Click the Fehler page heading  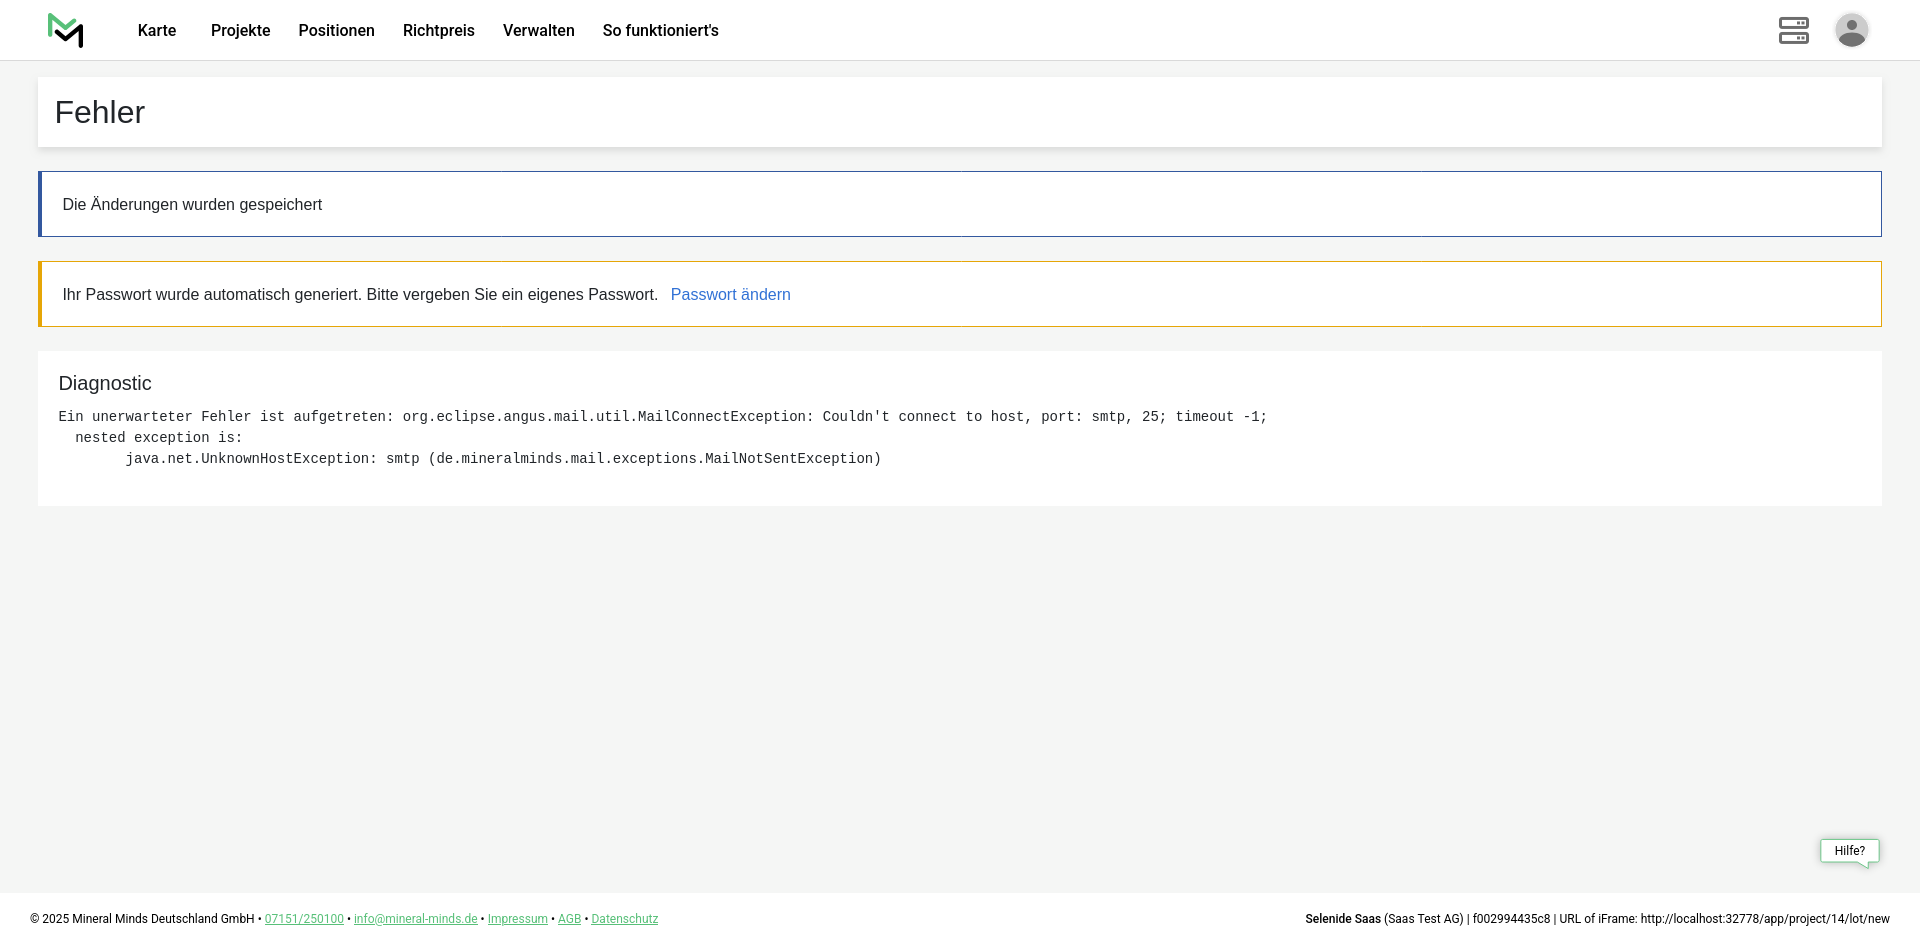[100, 112]
